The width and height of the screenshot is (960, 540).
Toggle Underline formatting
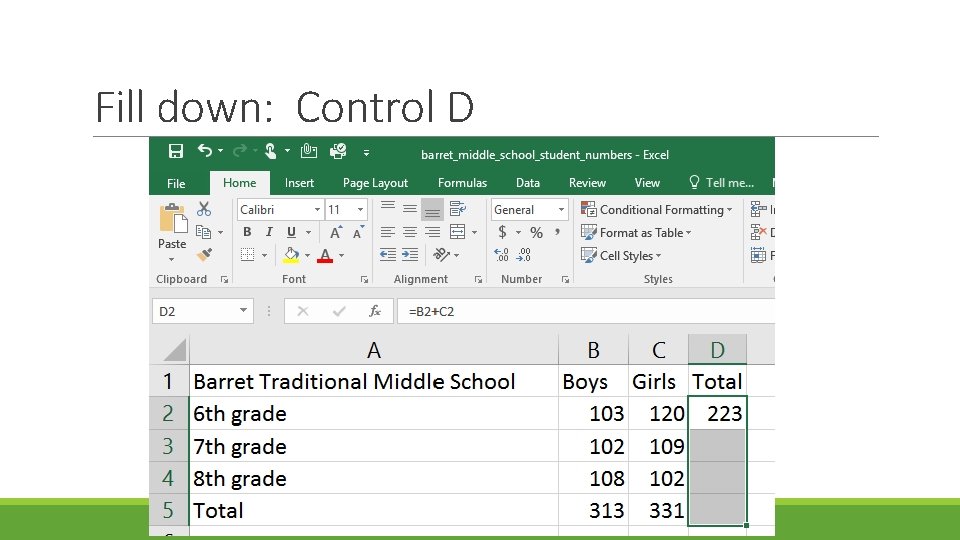(x=291, y=232)
